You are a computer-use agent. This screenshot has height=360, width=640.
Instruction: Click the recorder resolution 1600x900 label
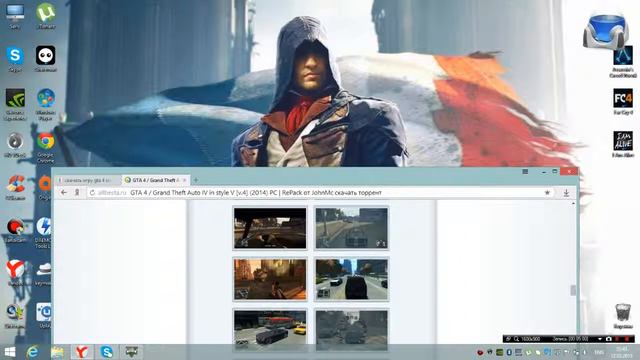(x=531, y=339)
